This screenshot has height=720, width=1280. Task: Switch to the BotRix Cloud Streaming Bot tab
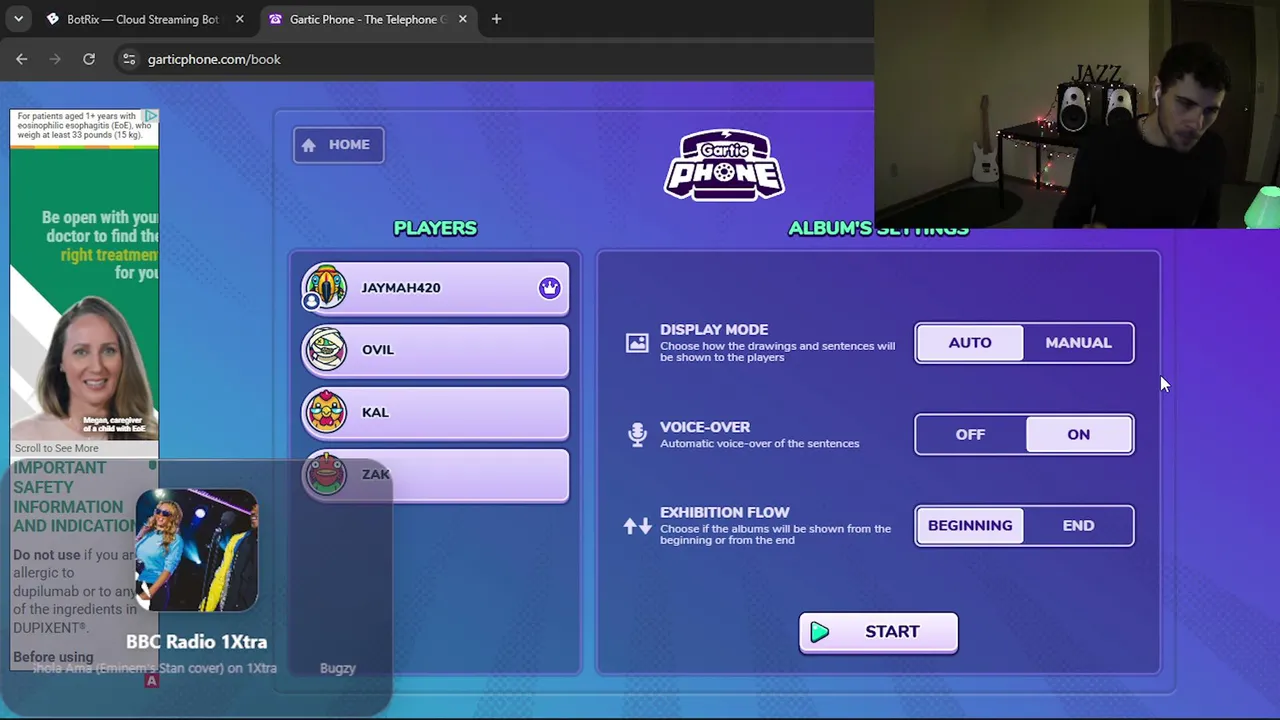[x=144, y=19]
